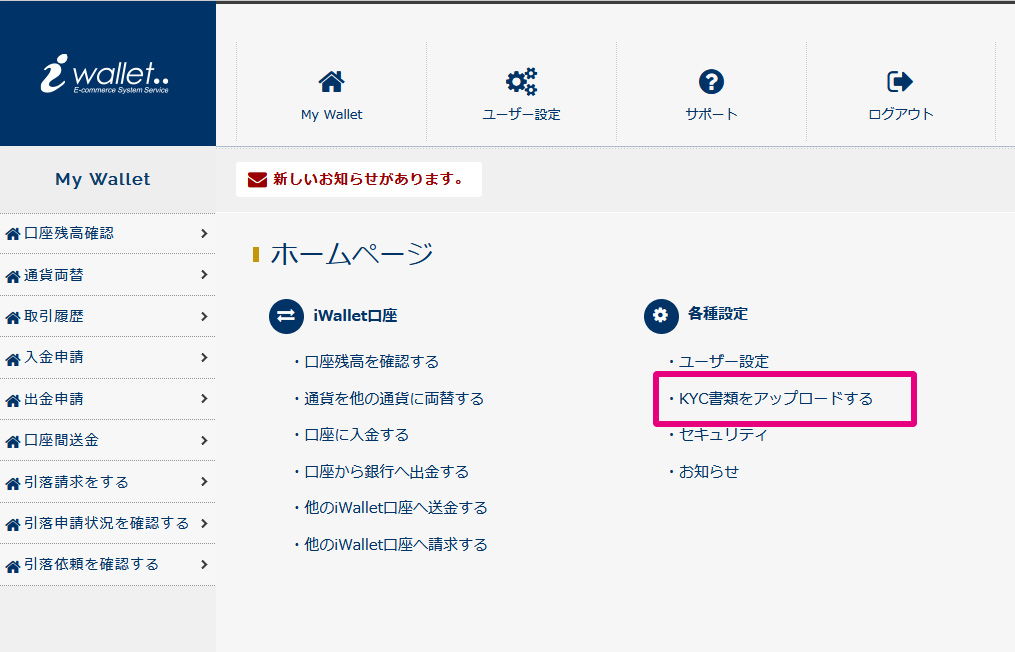
Task: Expand the 入金申請 chevron
Action: 204,357
